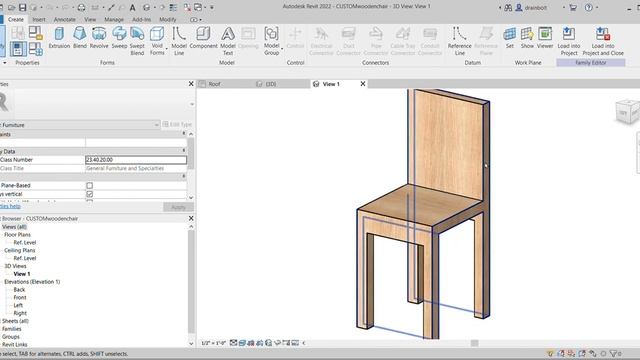The height and width of the screenshot is (360, 640).
Task: Open the Modify ribbon tab
Action: coord(167,20)
